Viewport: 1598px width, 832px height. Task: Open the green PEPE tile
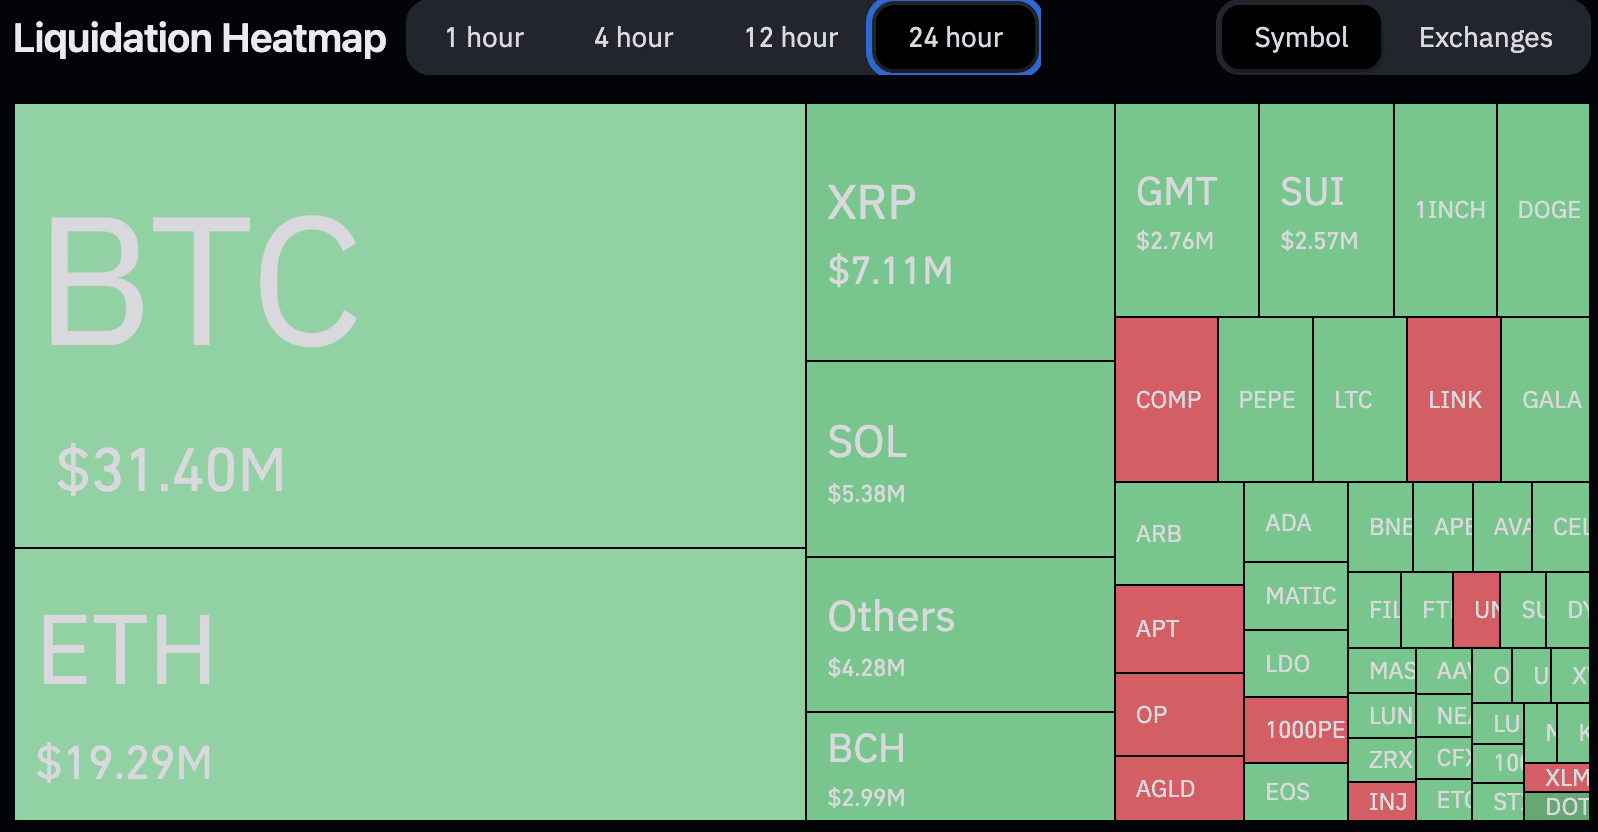[x=1266, y=400]
